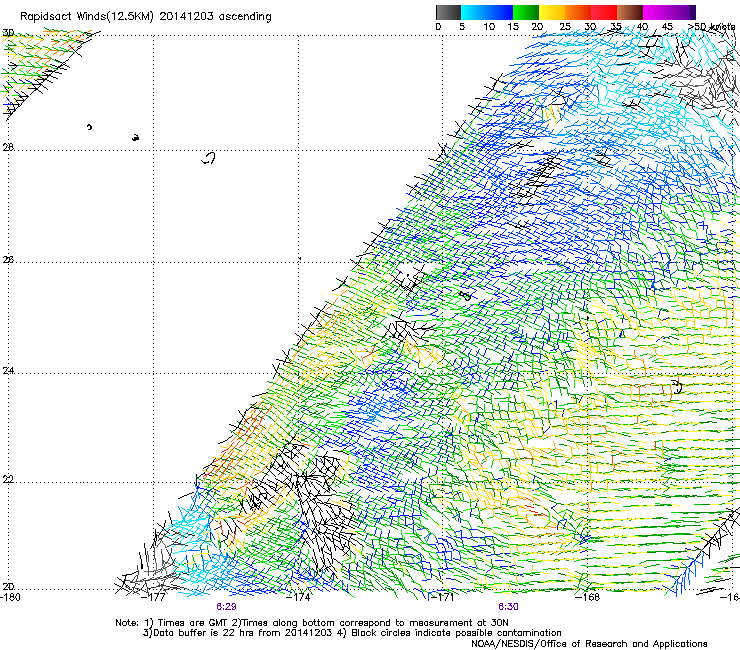Click the '>50 knots' legend label
The image size is (740, 650).
711,26
